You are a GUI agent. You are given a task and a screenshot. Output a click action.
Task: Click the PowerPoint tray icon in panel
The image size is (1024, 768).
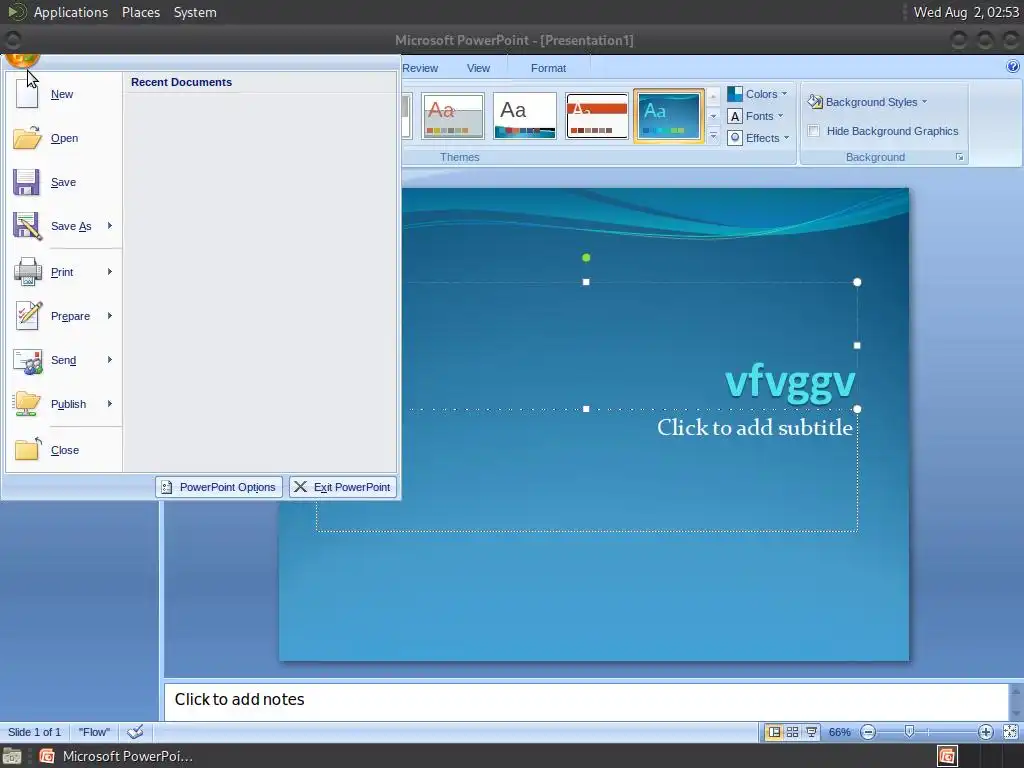point(948,756)
